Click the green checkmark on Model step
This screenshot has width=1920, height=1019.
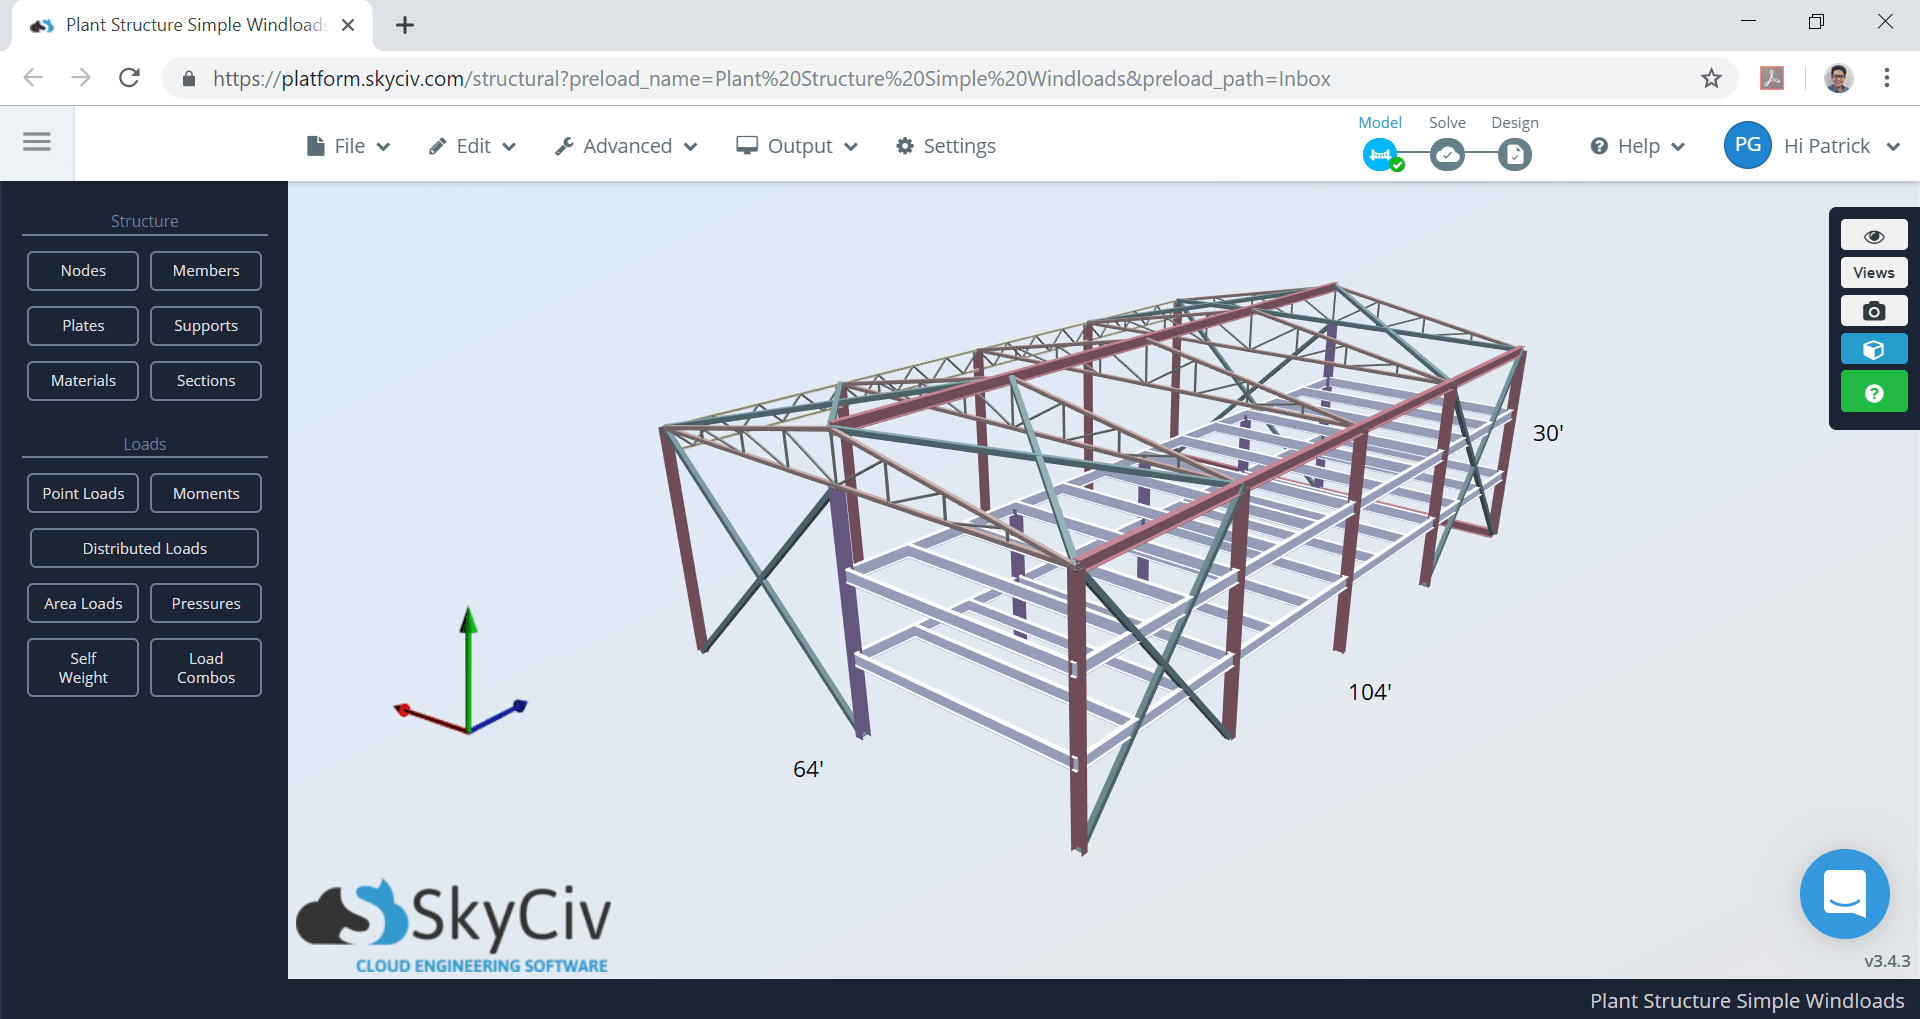pyautogui.click(x=1397, y=165)
